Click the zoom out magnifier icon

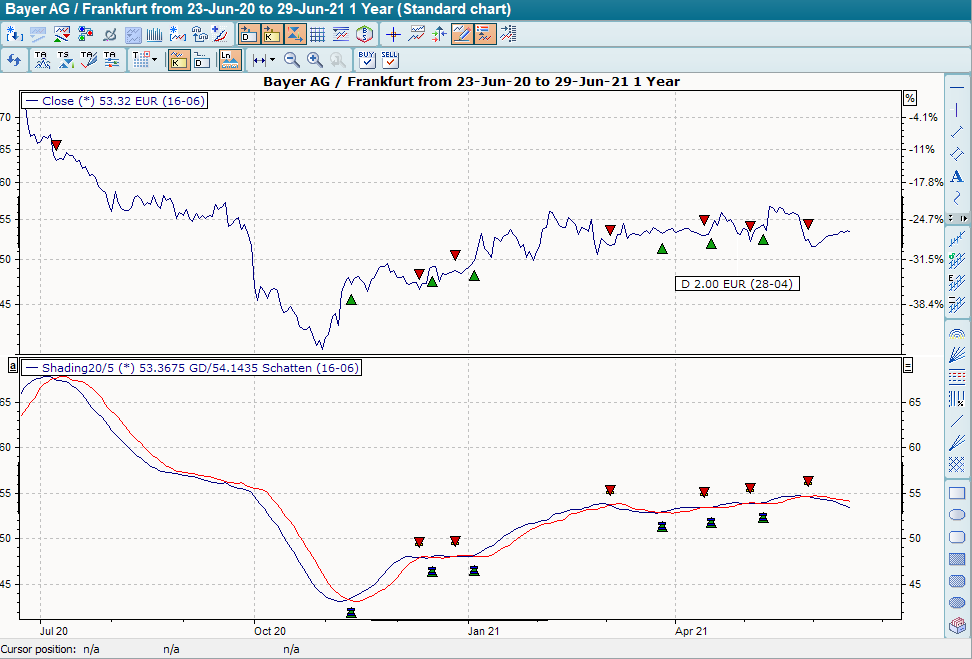point(292,60)
